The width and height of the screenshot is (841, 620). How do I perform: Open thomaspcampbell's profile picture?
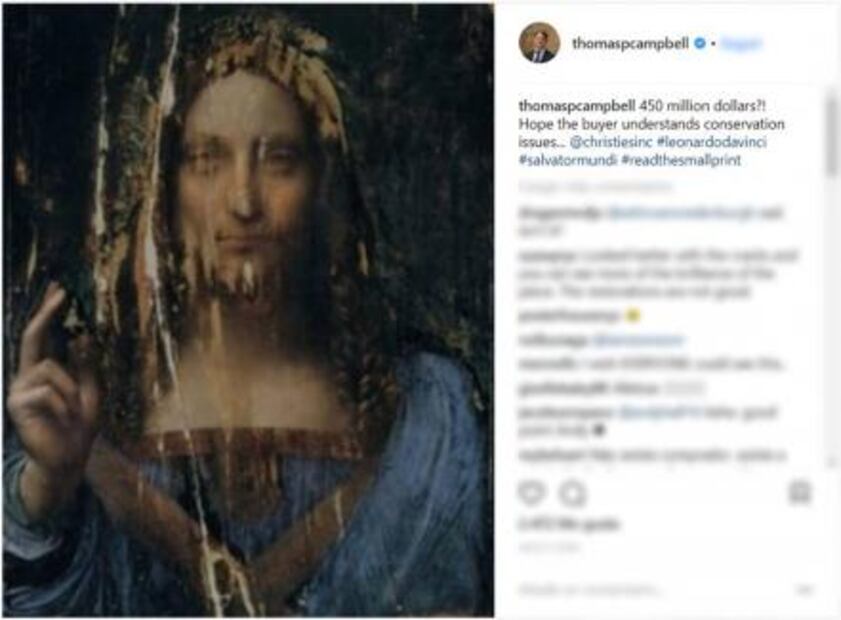539,43
